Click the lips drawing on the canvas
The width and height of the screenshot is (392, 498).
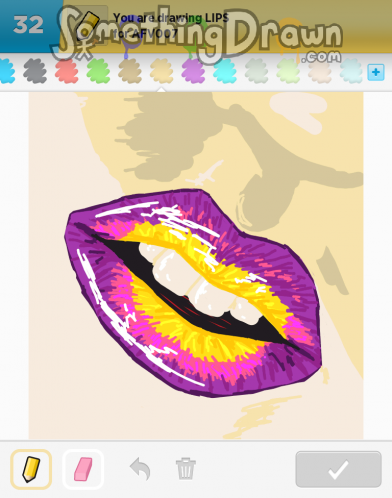coord(193,292)
